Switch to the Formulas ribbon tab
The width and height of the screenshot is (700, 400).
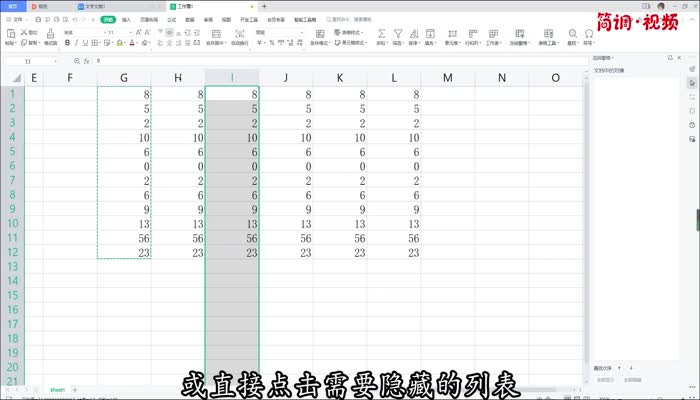click(171, 19)
